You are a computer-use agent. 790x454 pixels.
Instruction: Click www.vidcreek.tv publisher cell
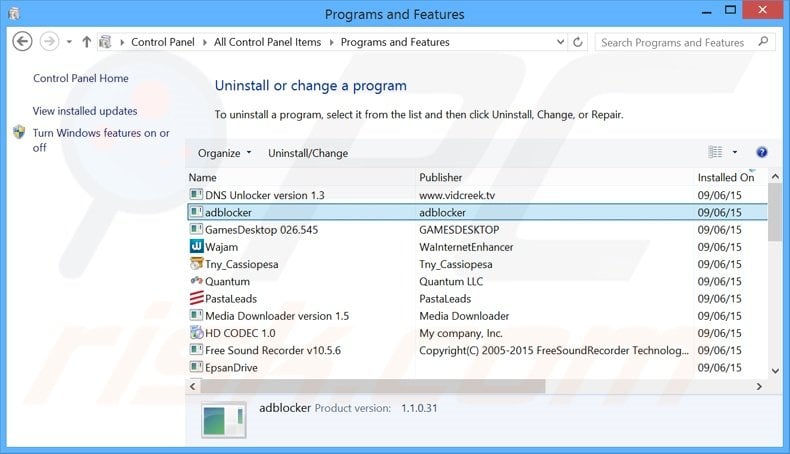tap(457, 196)
